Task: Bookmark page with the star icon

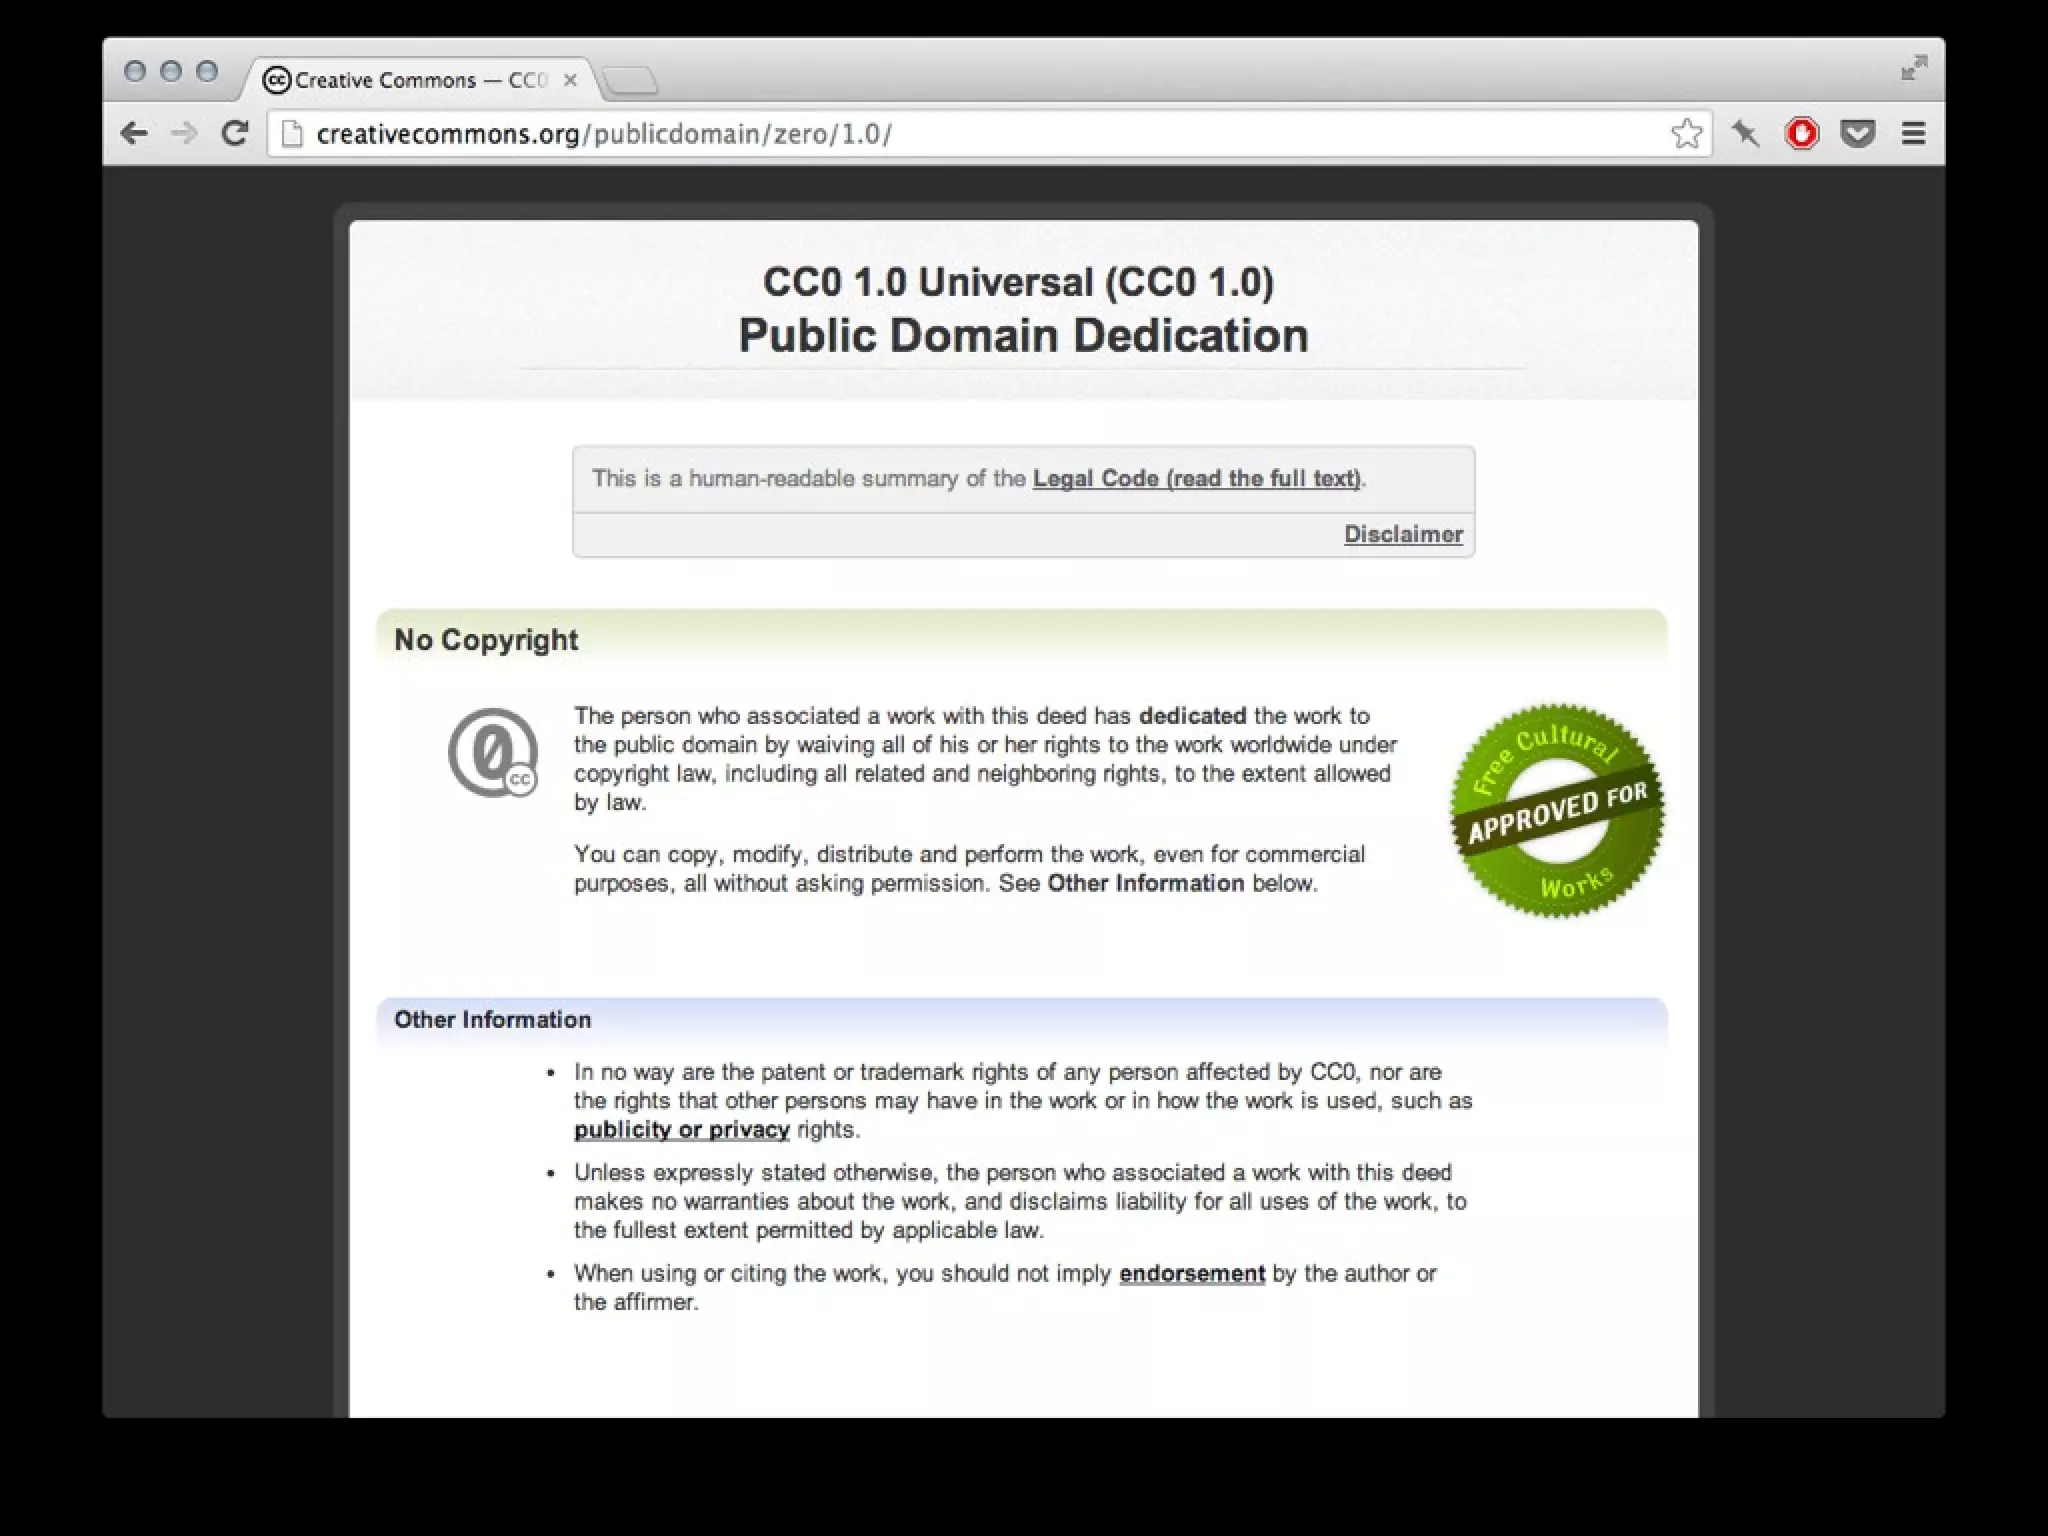Action: coord(1686,133)
